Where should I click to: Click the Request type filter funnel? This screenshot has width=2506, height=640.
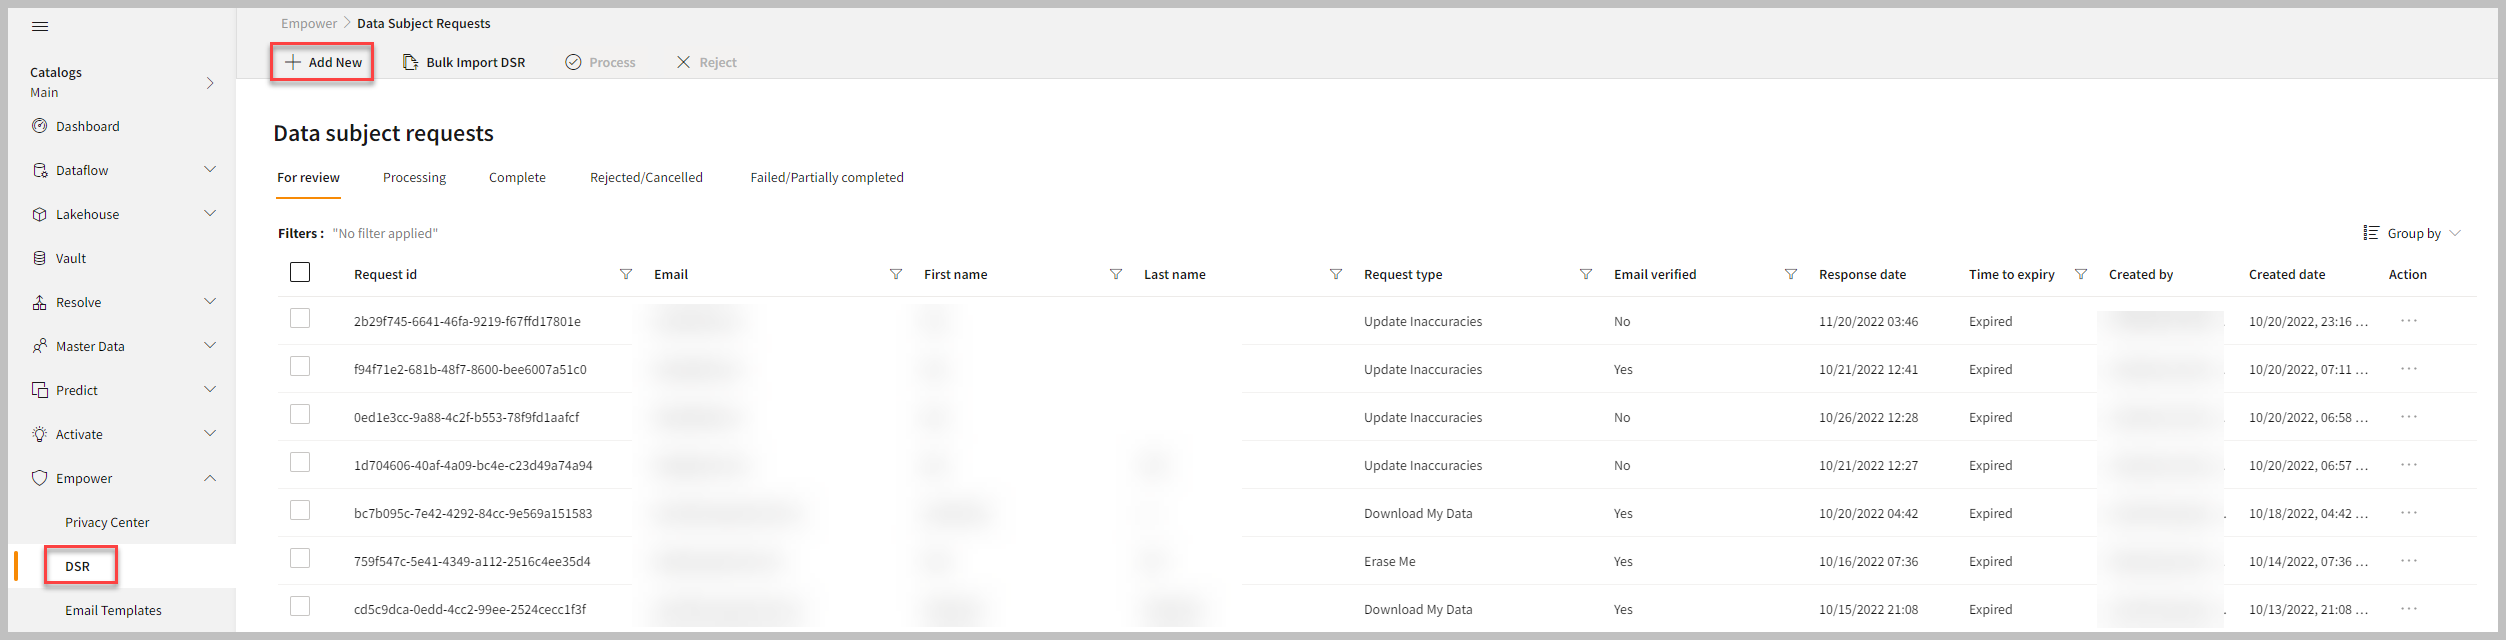1586,274
